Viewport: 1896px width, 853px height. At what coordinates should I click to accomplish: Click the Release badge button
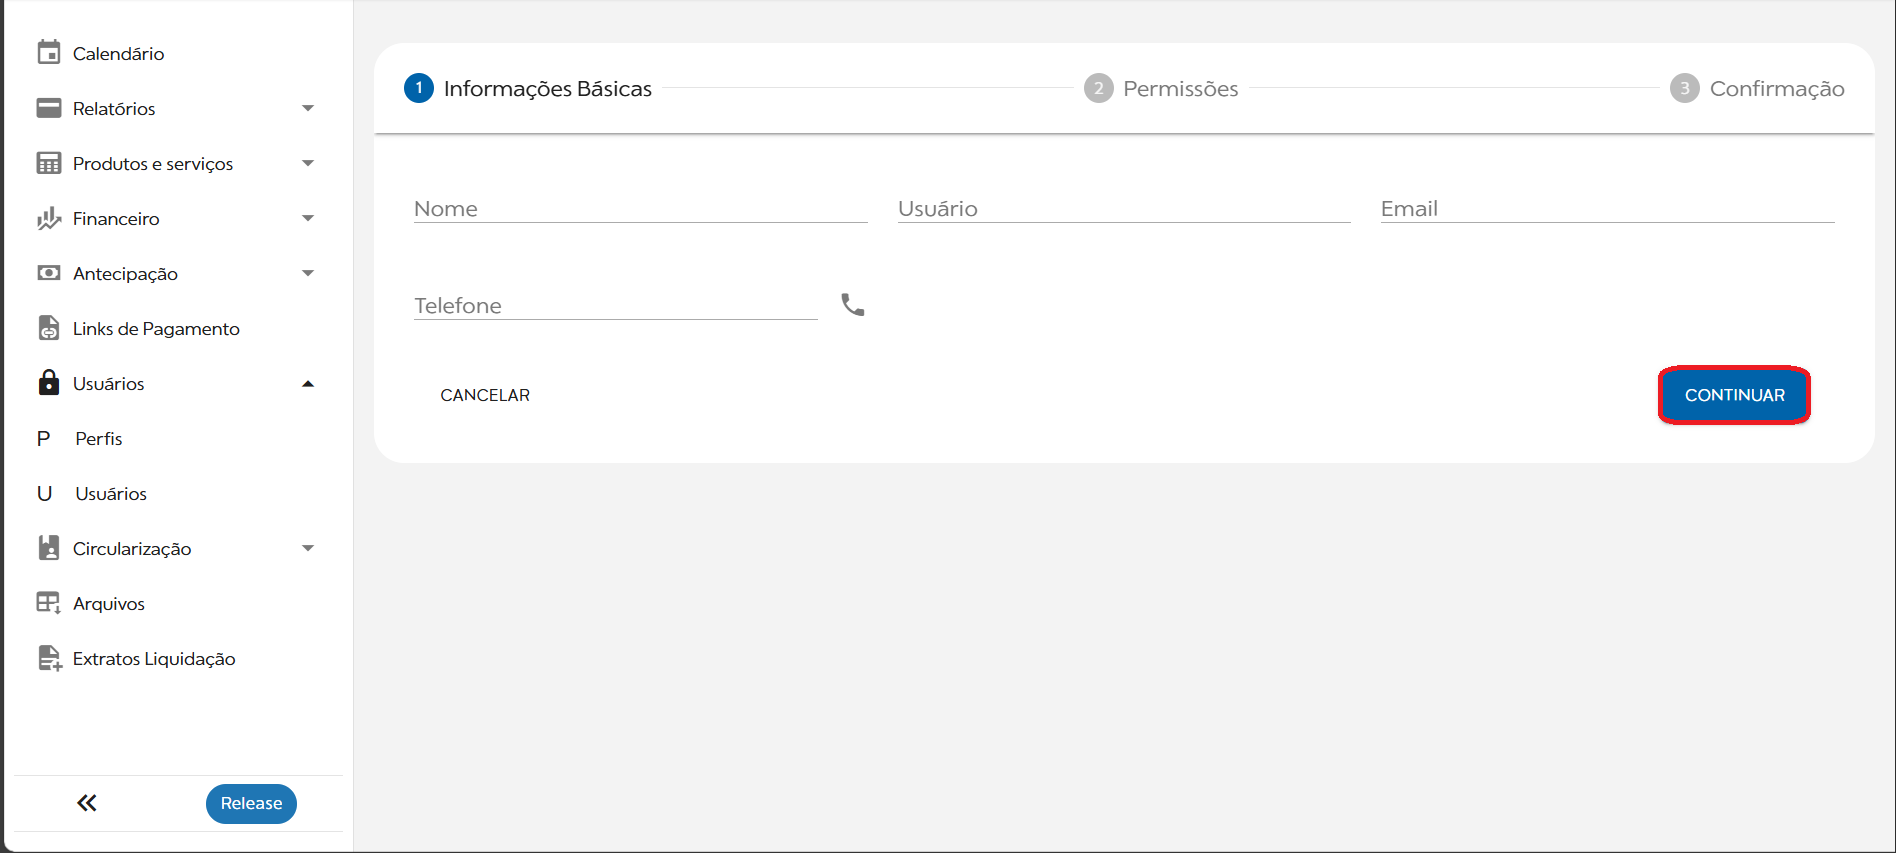coord(251,803)
